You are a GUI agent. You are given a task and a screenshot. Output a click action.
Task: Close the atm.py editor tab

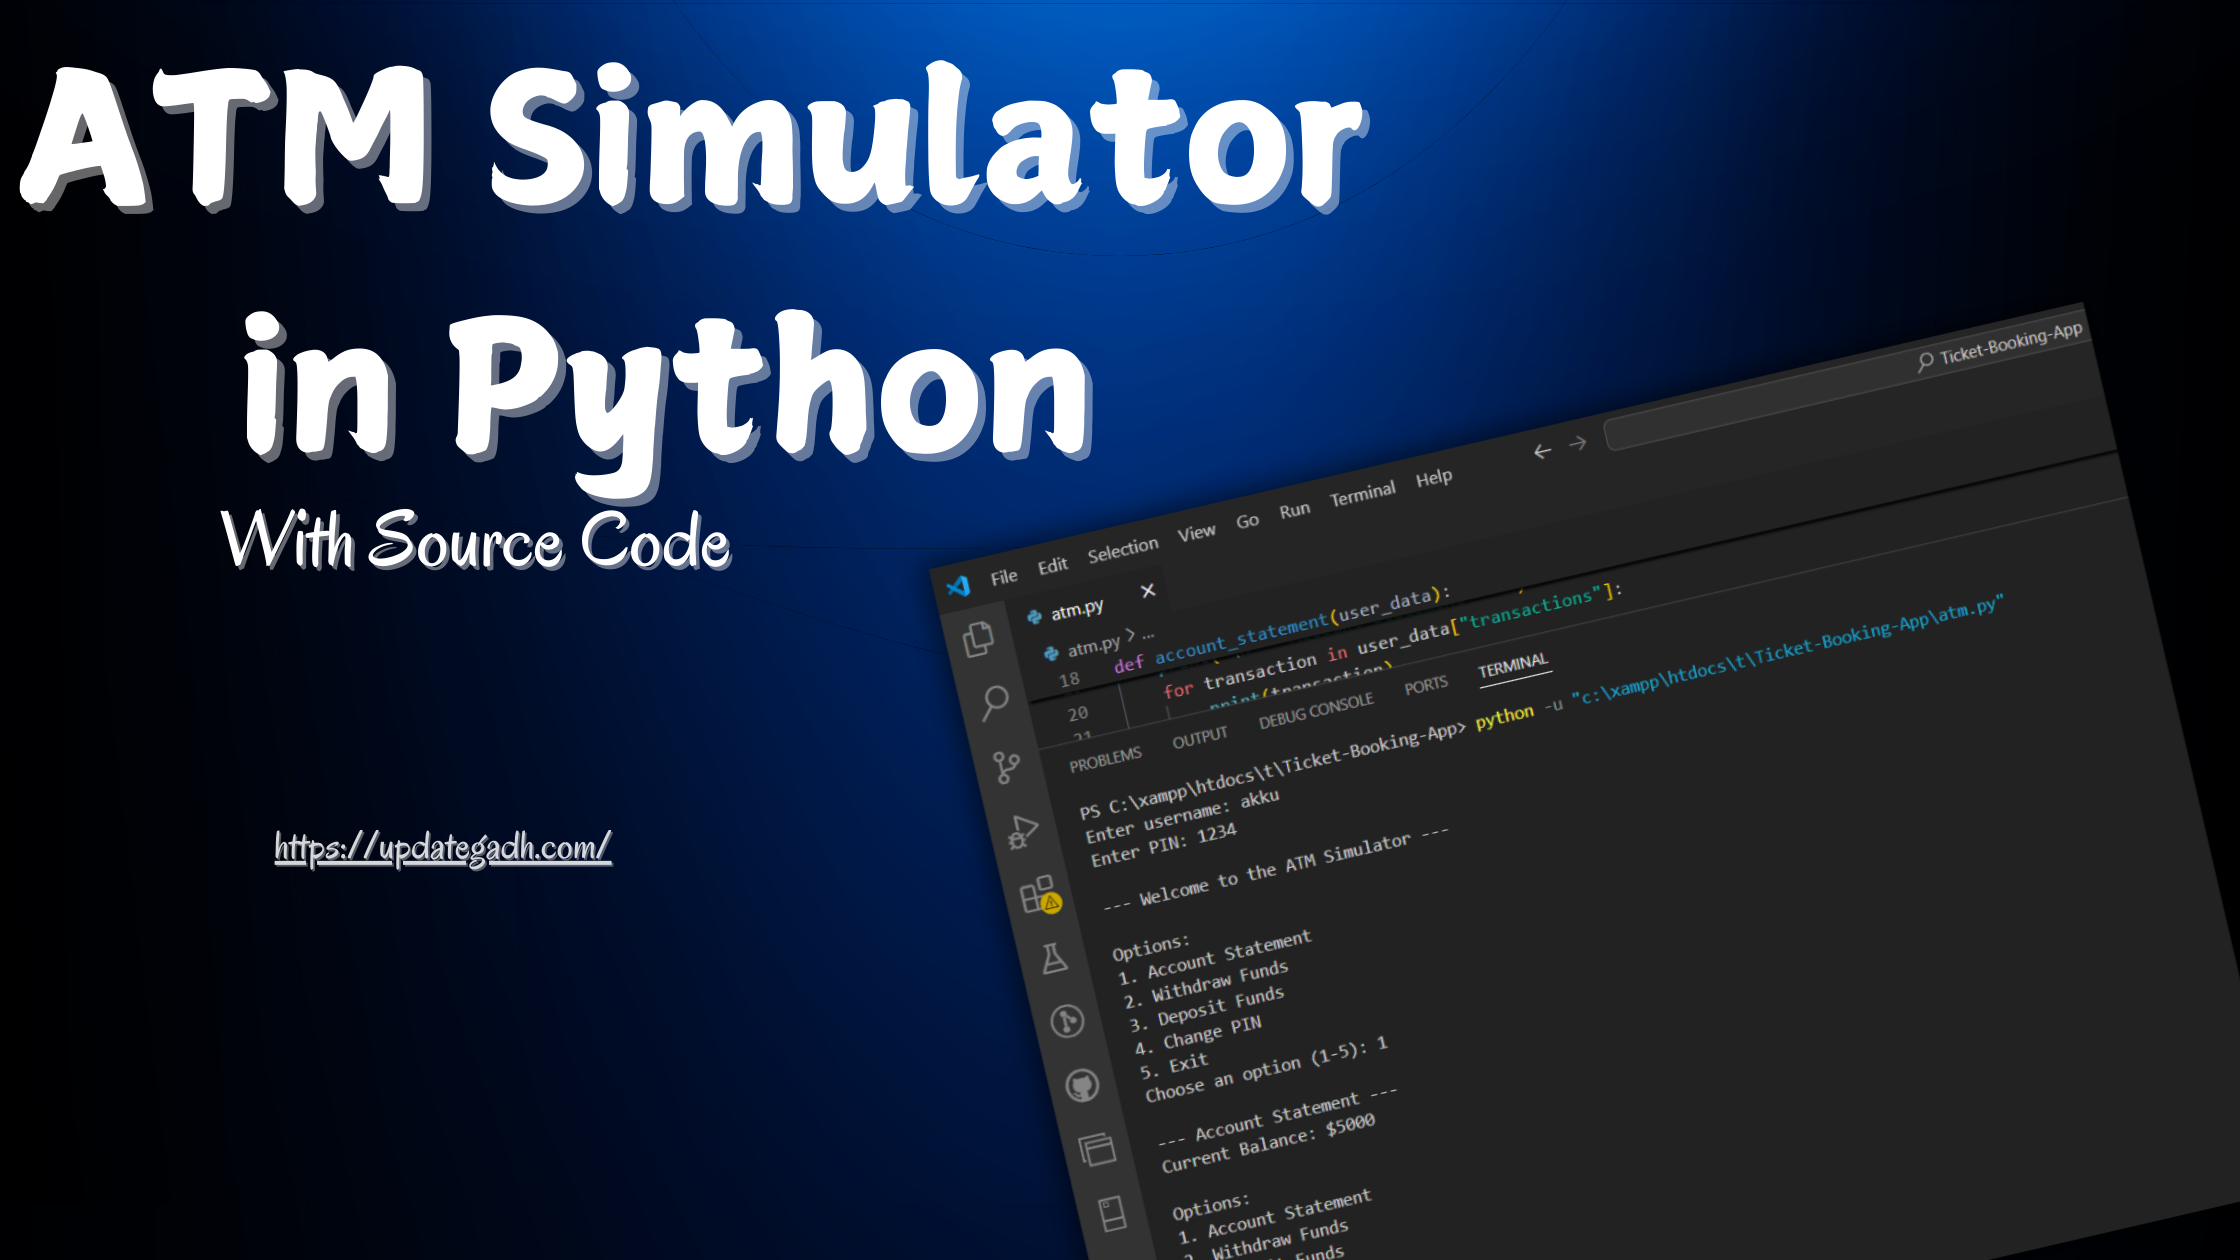[x=1148, y=590]
